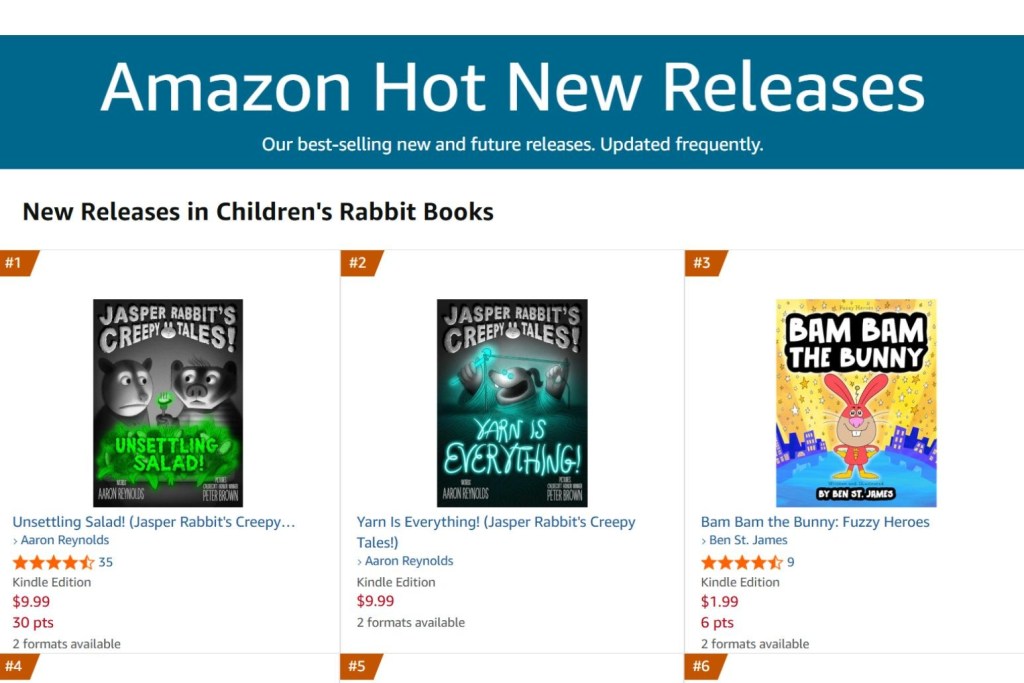This screenshot has width=1024, height=683.
Task: Open Unsettling Salad! title link
Action: [154, 522]
